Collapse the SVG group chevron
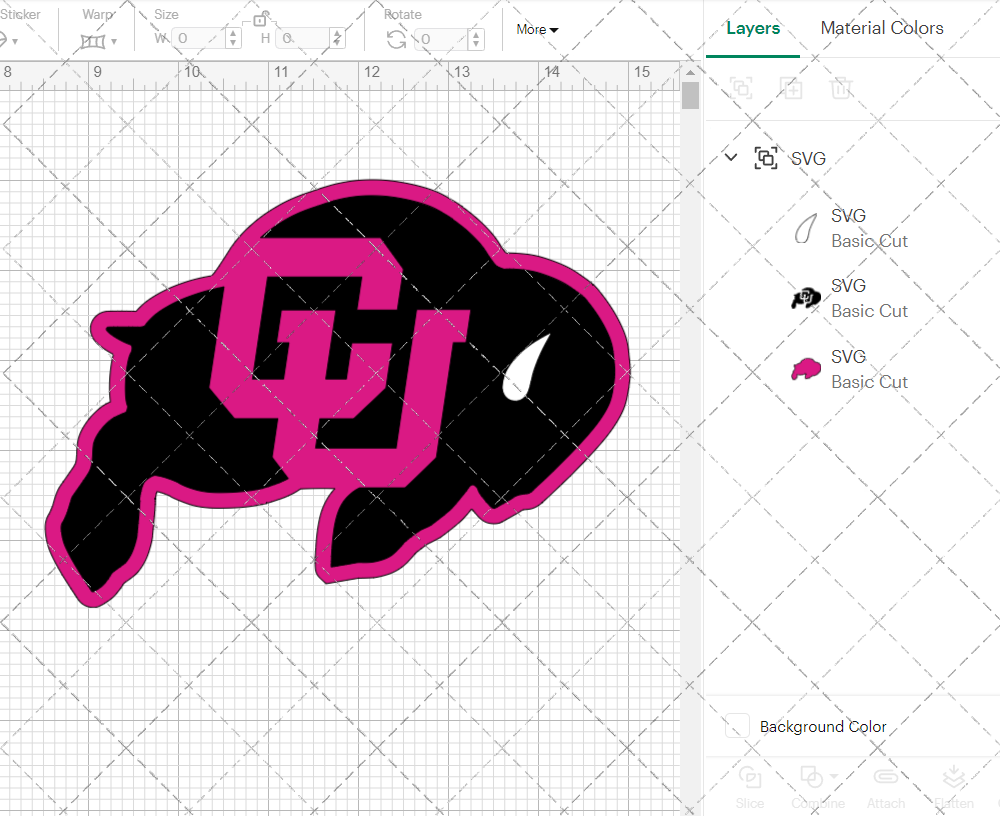 pos(731,157)
